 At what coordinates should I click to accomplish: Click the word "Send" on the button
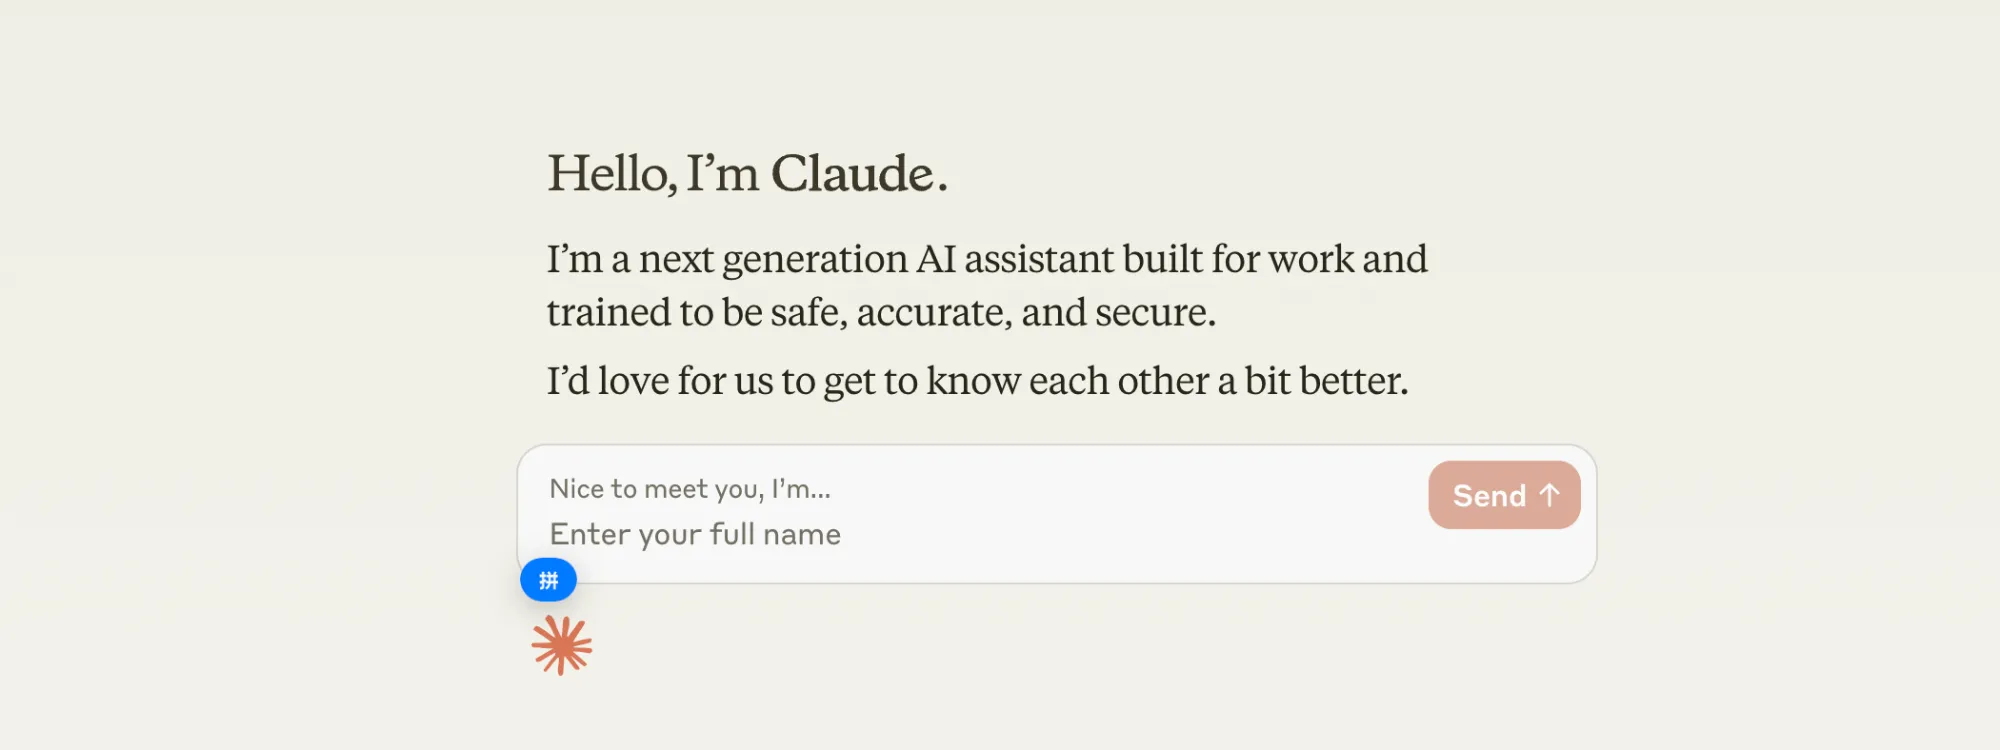pos(1489,496)
